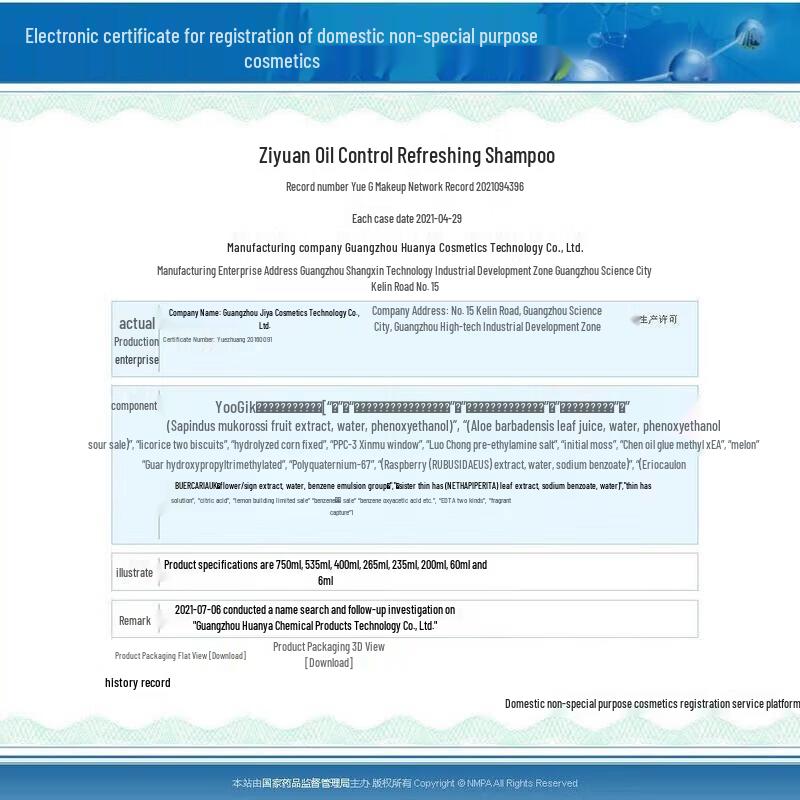The height and width of the screenshot is (800, 800).
Task: Click the Chinese production license link
Action: (x=658, y=319)
